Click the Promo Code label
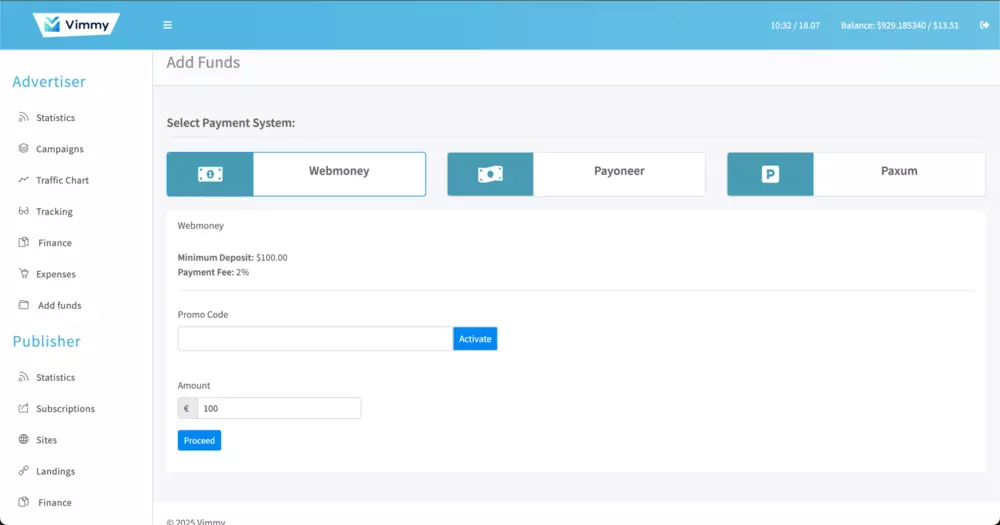 coord(203,314)
